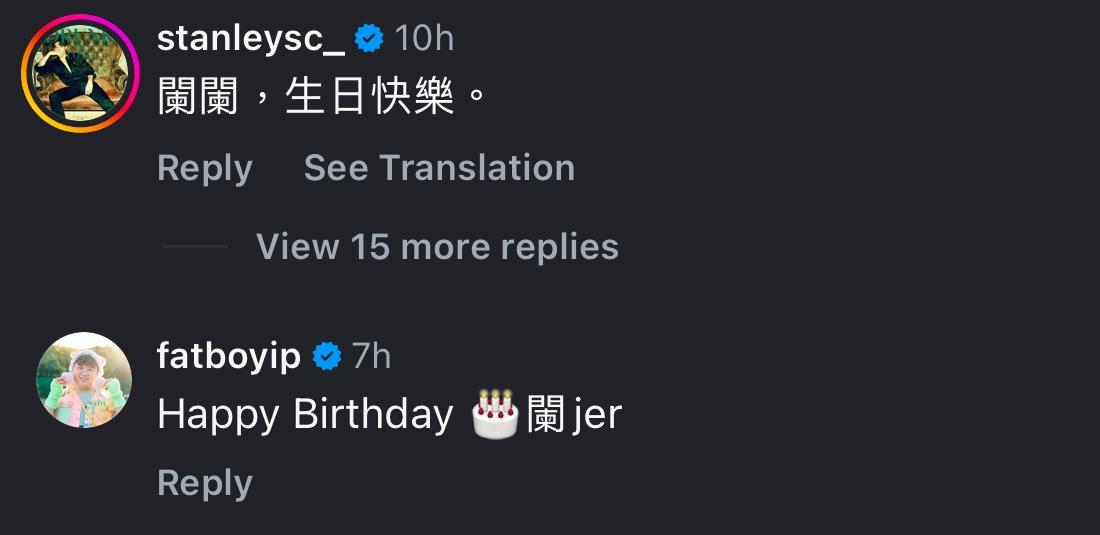Tap the verified badge beside stanleysc_
This screenshot has width=1100, height=535.
369,38
